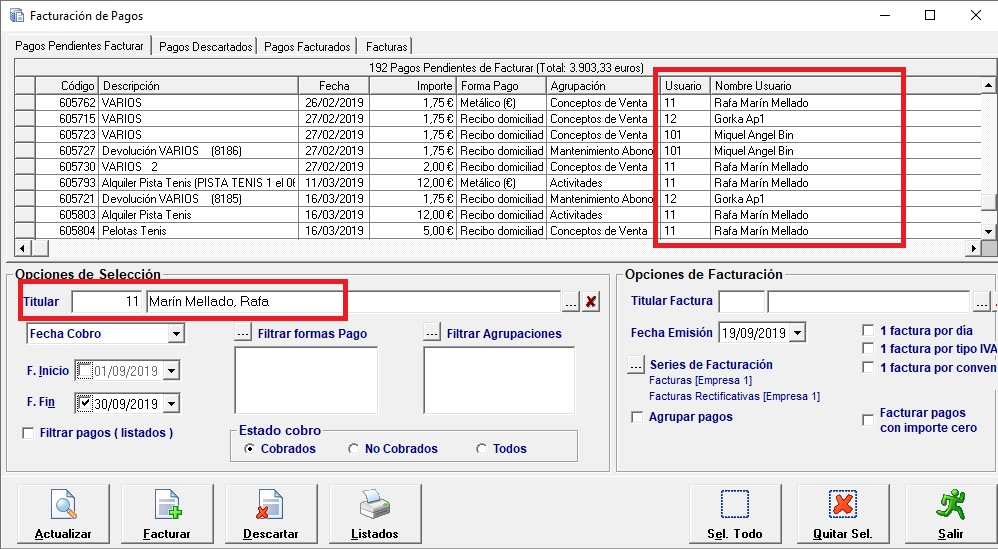Open Titular lookup ellipsis button

[x=570, y=302]
